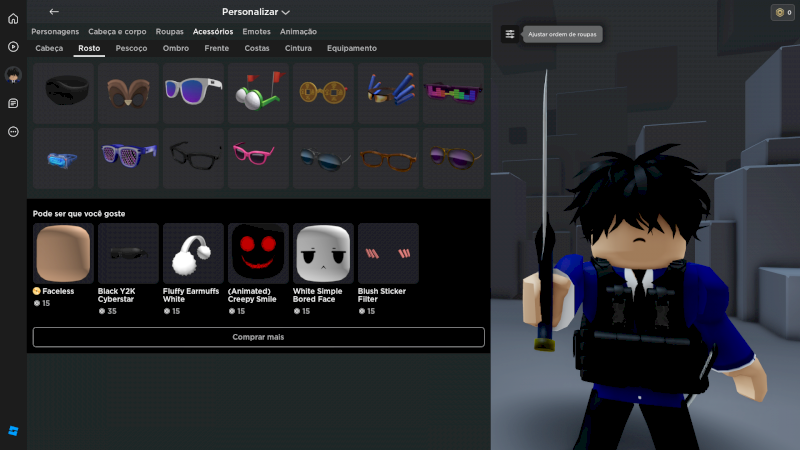Click the back arrow button
Screen dimensions: 800x450
point(54,12)
